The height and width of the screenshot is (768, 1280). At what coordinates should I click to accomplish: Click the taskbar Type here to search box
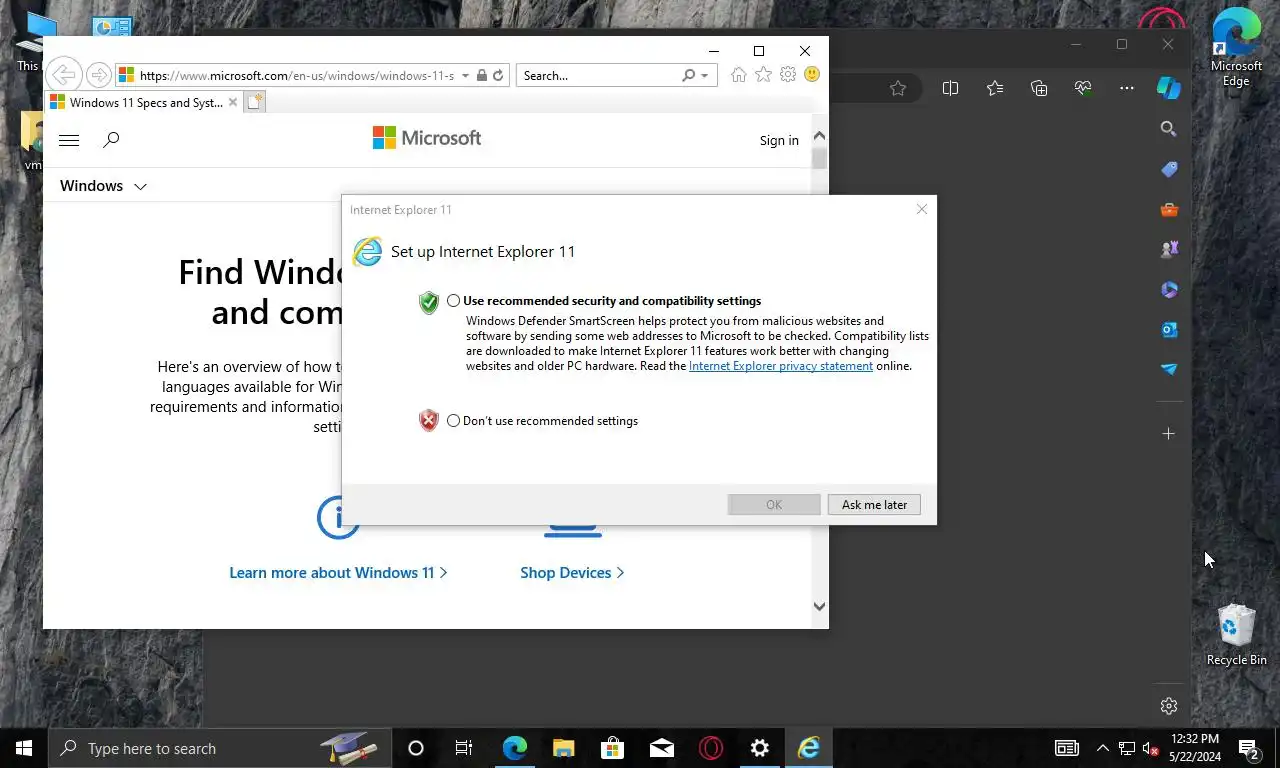point(220,748)
